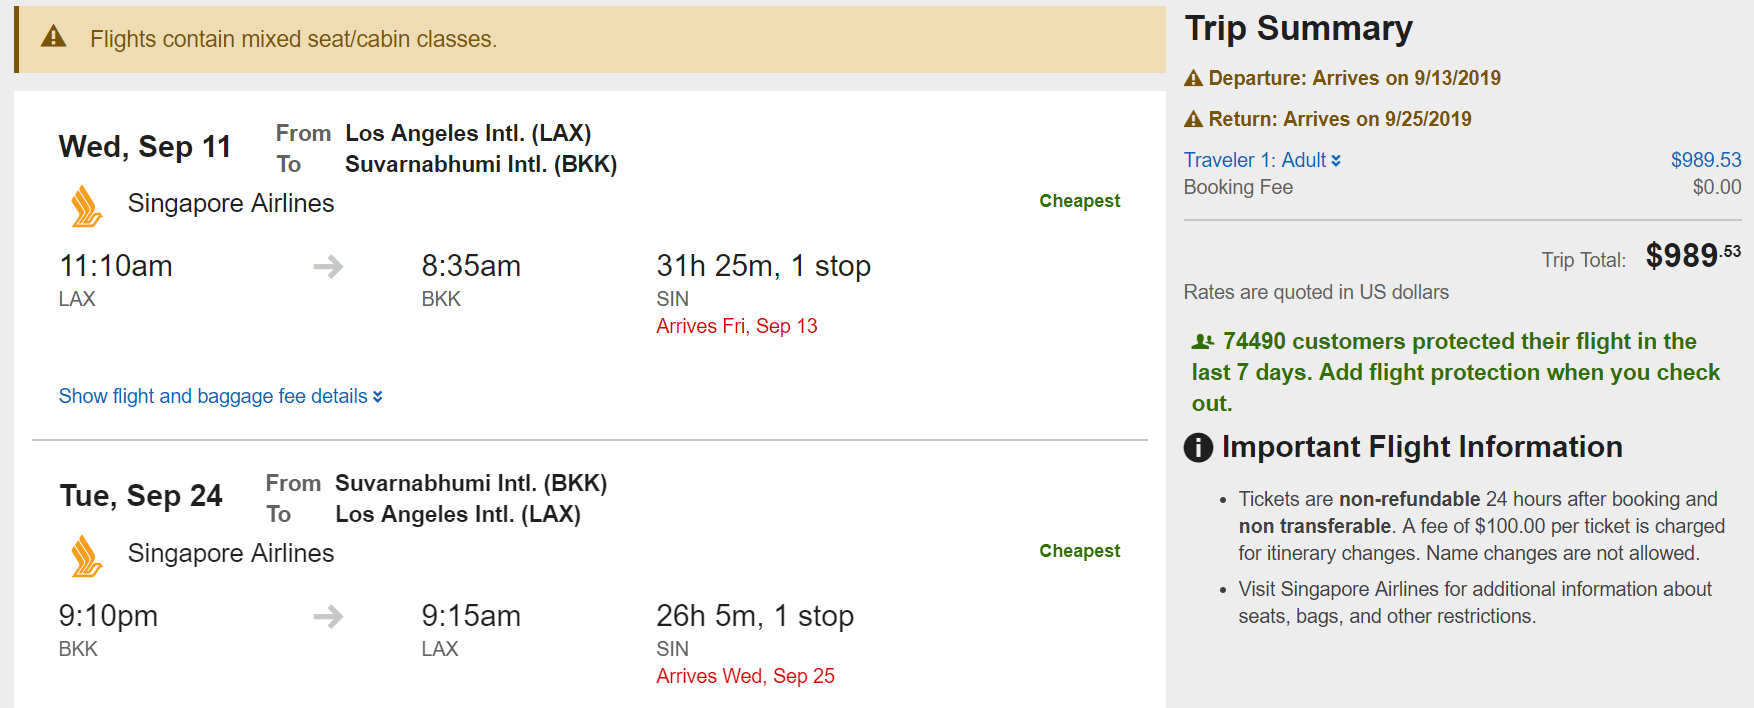Viewport: 1754px width, 708px height.
Task: Click the $989.53 traveler price link
Action: click(x=1705, y=160)
